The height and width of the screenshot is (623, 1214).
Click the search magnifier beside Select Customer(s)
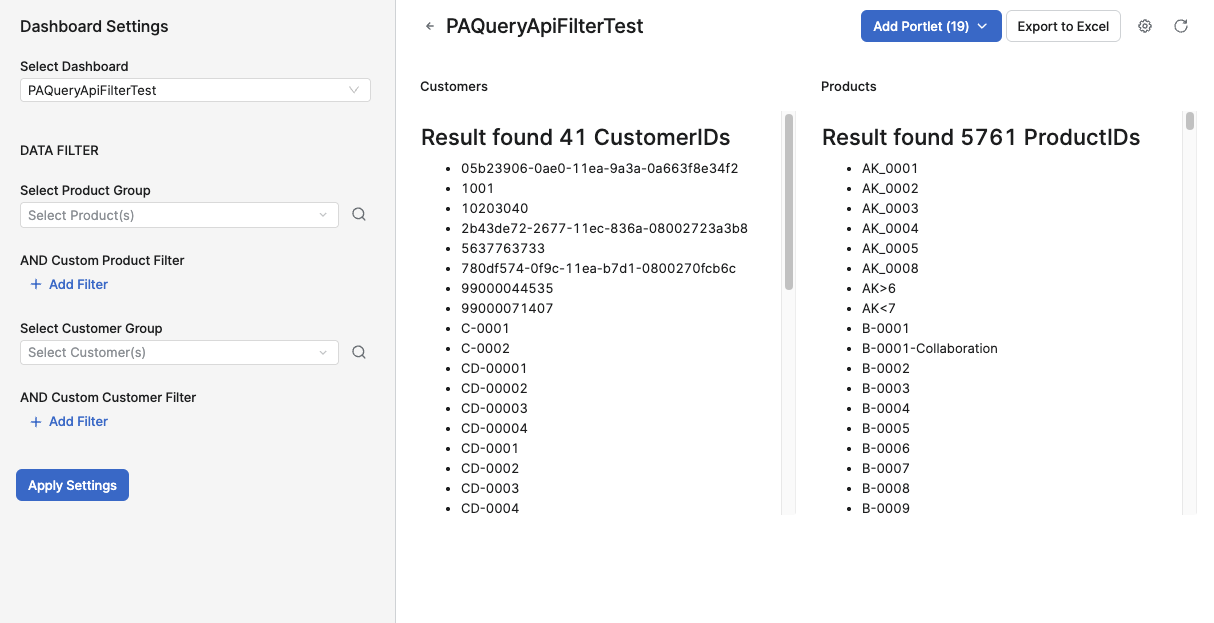point(359,352)
